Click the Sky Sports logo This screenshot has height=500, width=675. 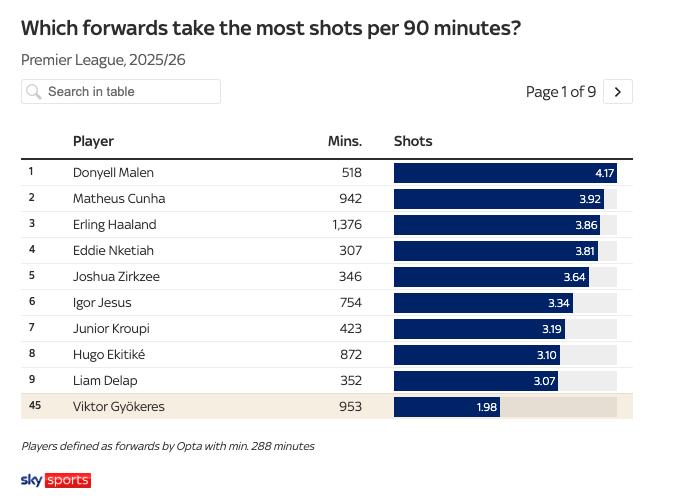(x=55, y=480)
